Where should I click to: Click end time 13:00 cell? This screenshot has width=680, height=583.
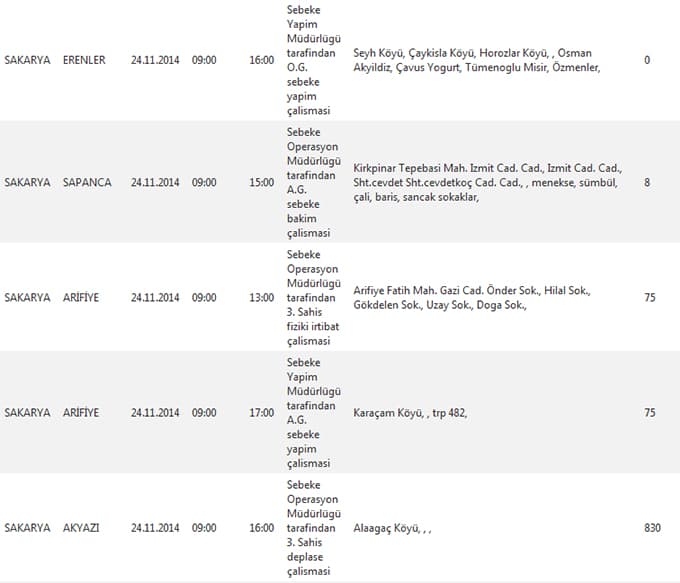pyautogui.click(x=262, y=298)
